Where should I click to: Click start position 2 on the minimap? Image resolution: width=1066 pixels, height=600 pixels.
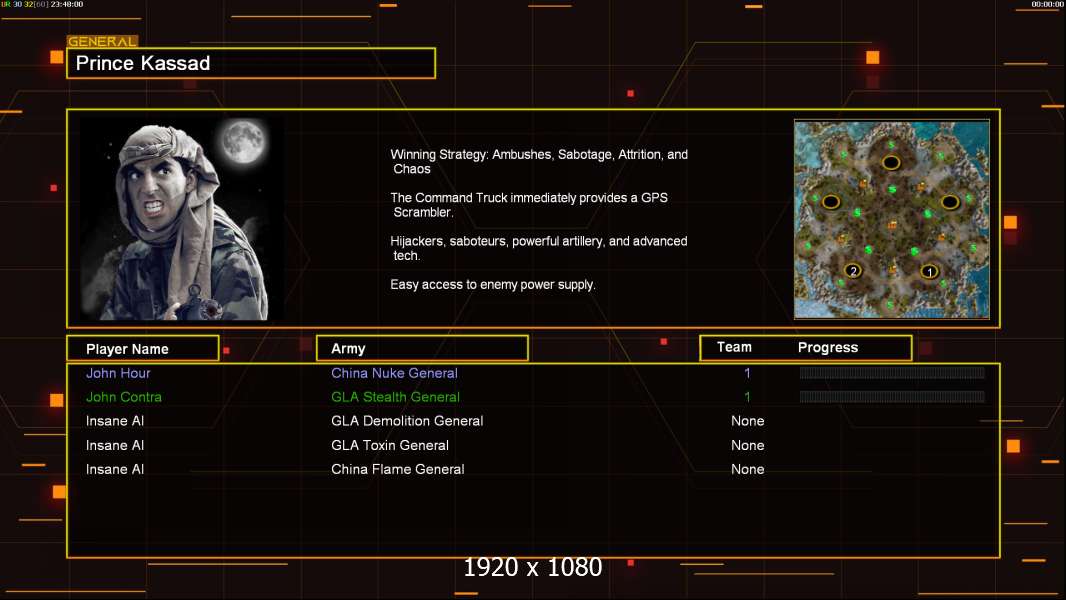[x=853, y=271]
